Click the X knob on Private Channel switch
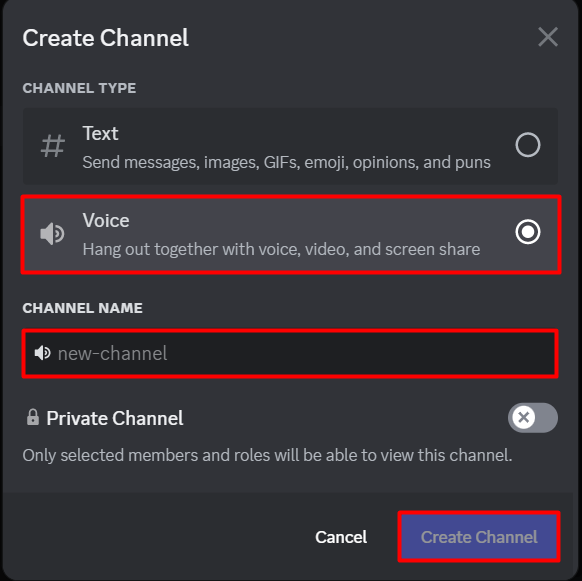The height and width of the screenshot is (581, 582). (x=523, y=418)
